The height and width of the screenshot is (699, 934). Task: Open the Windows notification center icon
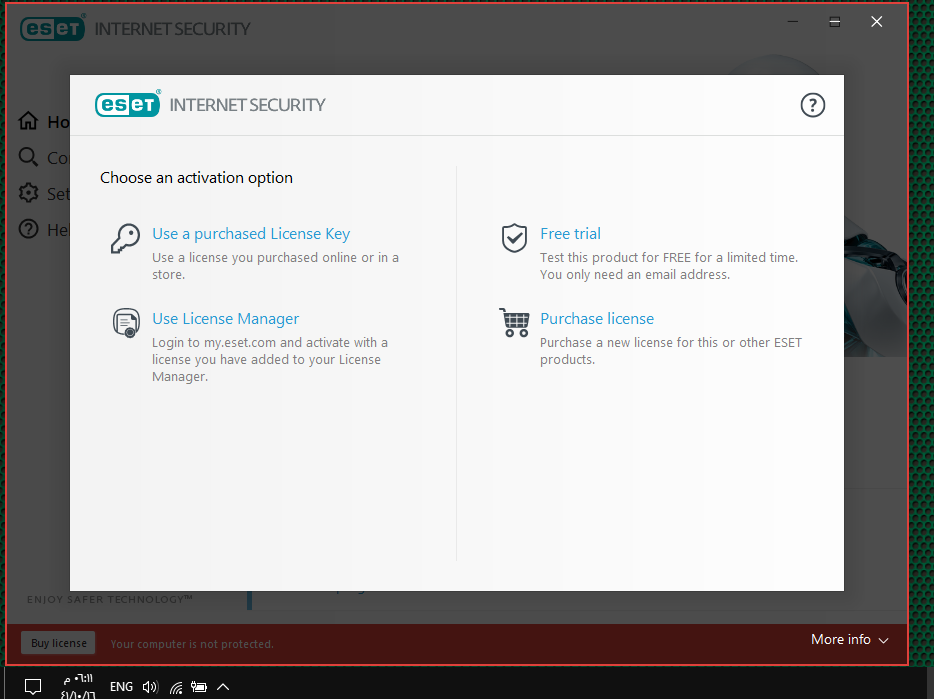pos(33,686)
